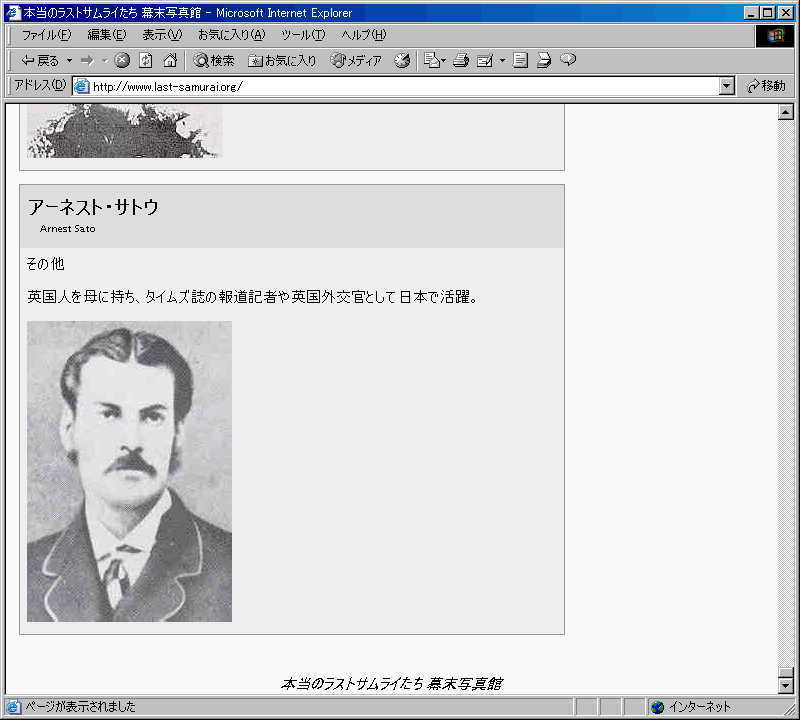Open the Media (メディア) pane
Viewport: 800px width, 720px height.
click(x=356, y=61)
